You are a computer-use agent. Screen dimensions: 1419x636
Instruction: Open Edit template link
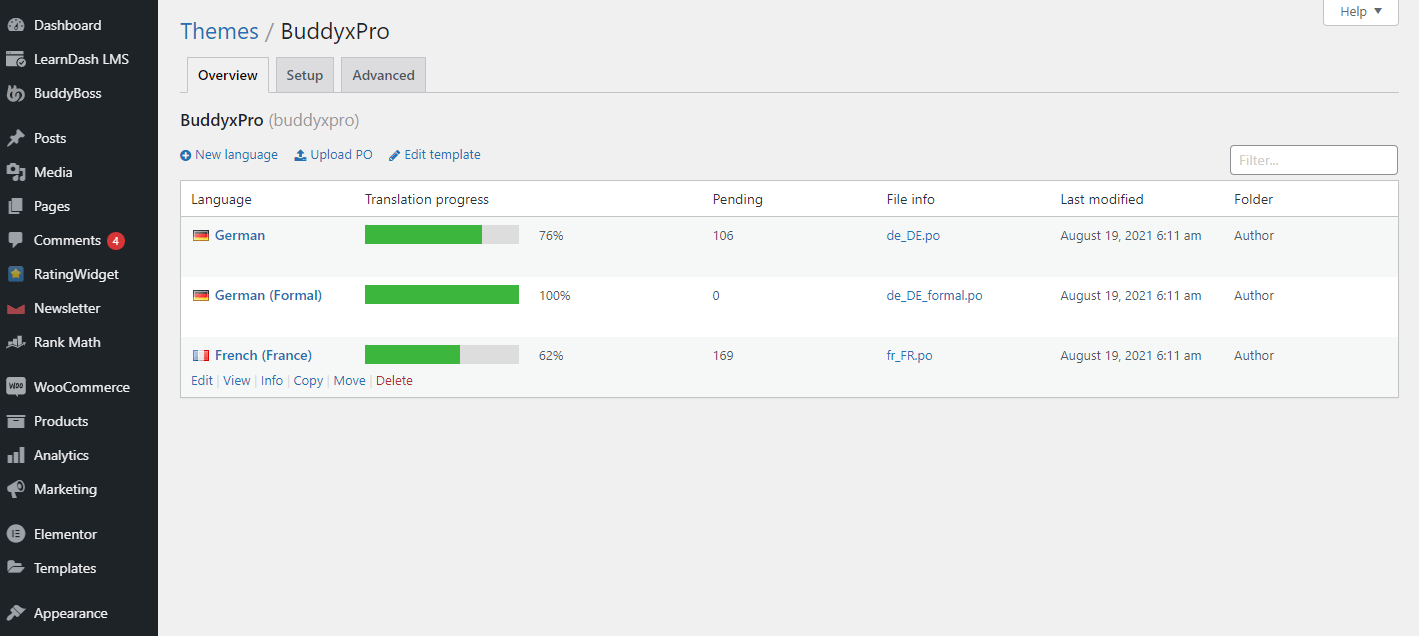coord(435,155)
